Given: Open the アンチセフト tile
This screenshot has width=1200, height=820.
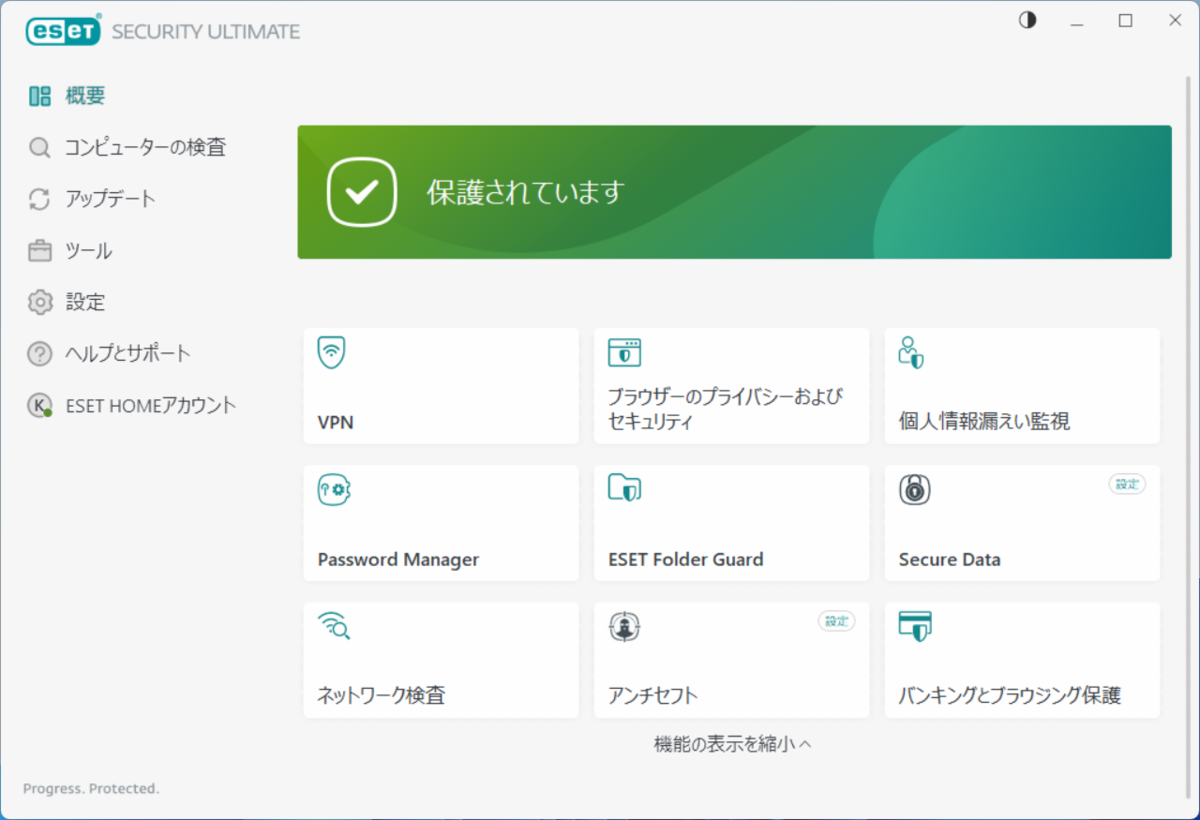Looking at the screenshot, I should 732,660.
